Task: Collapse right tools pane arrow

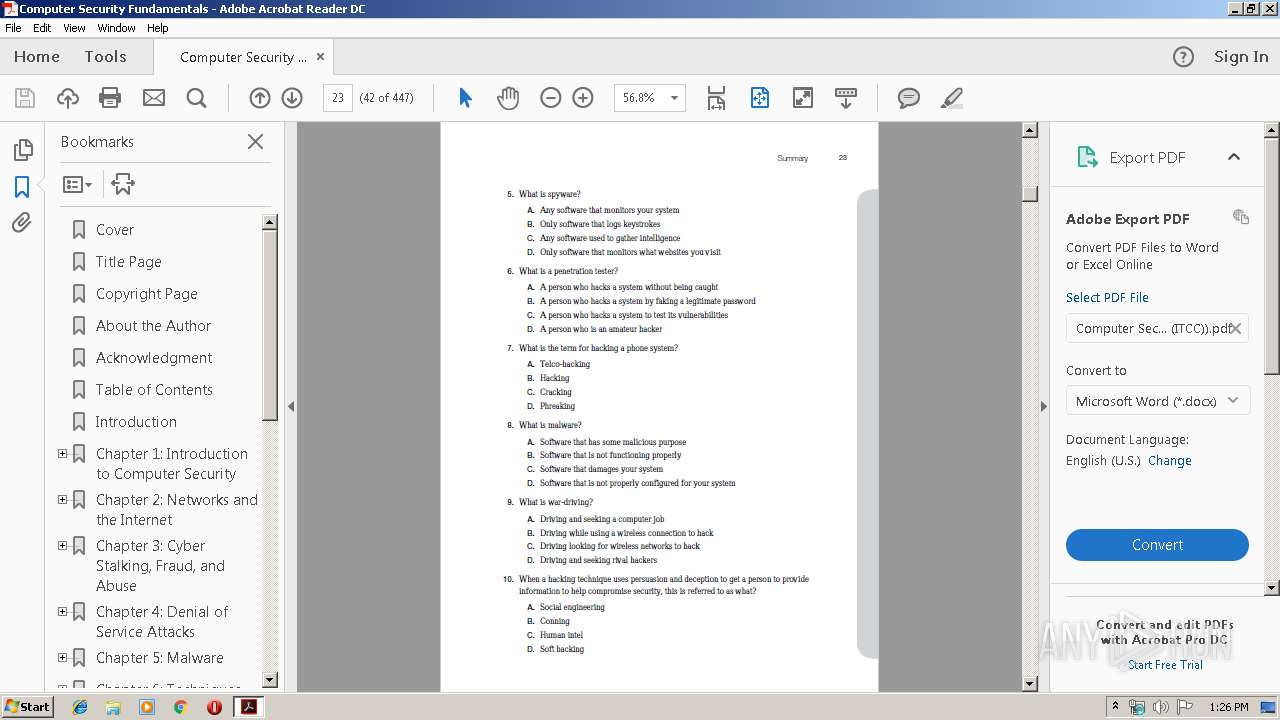Action: coord(1043,406)
